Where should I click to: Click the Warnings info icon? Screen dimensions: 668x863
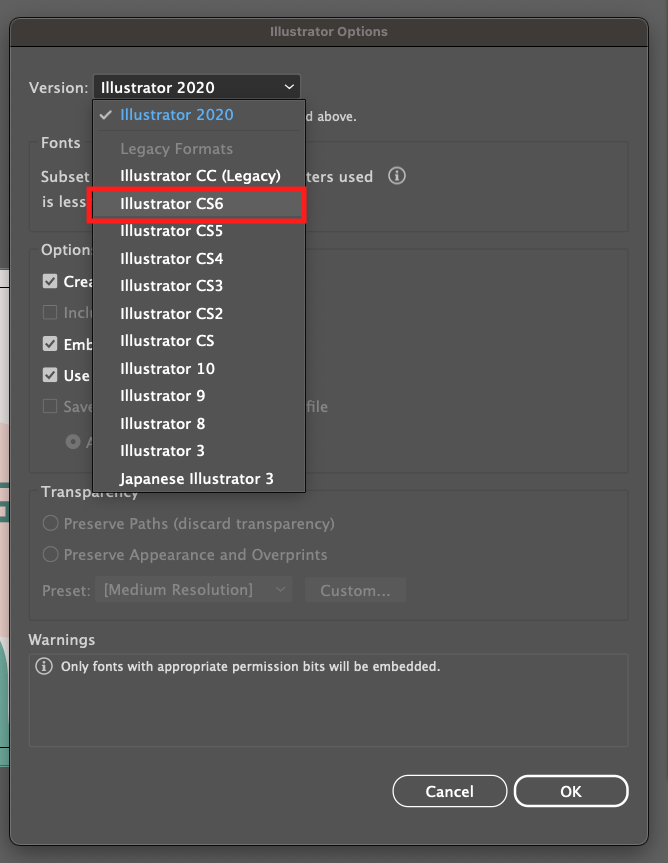tap(44, 666)
